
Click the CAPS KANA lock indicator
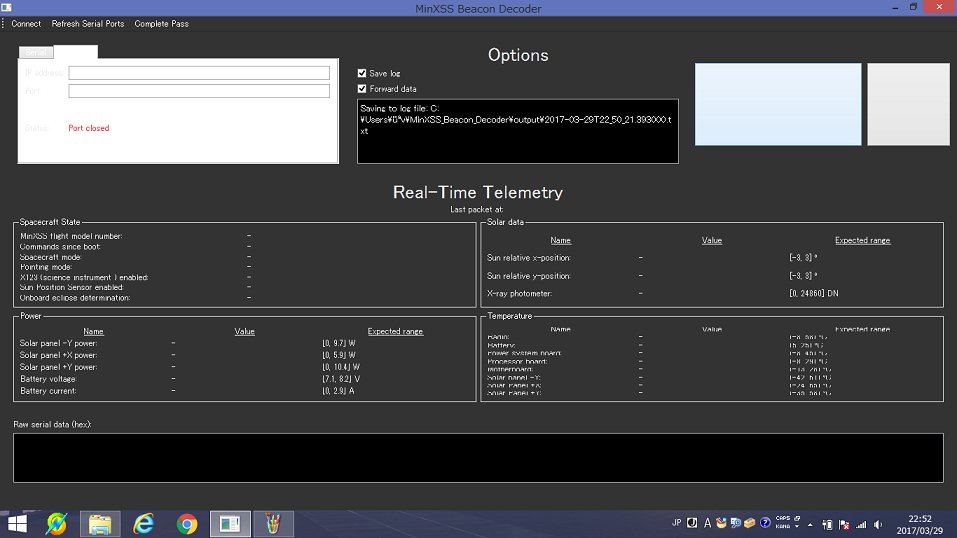coord(782,522)
